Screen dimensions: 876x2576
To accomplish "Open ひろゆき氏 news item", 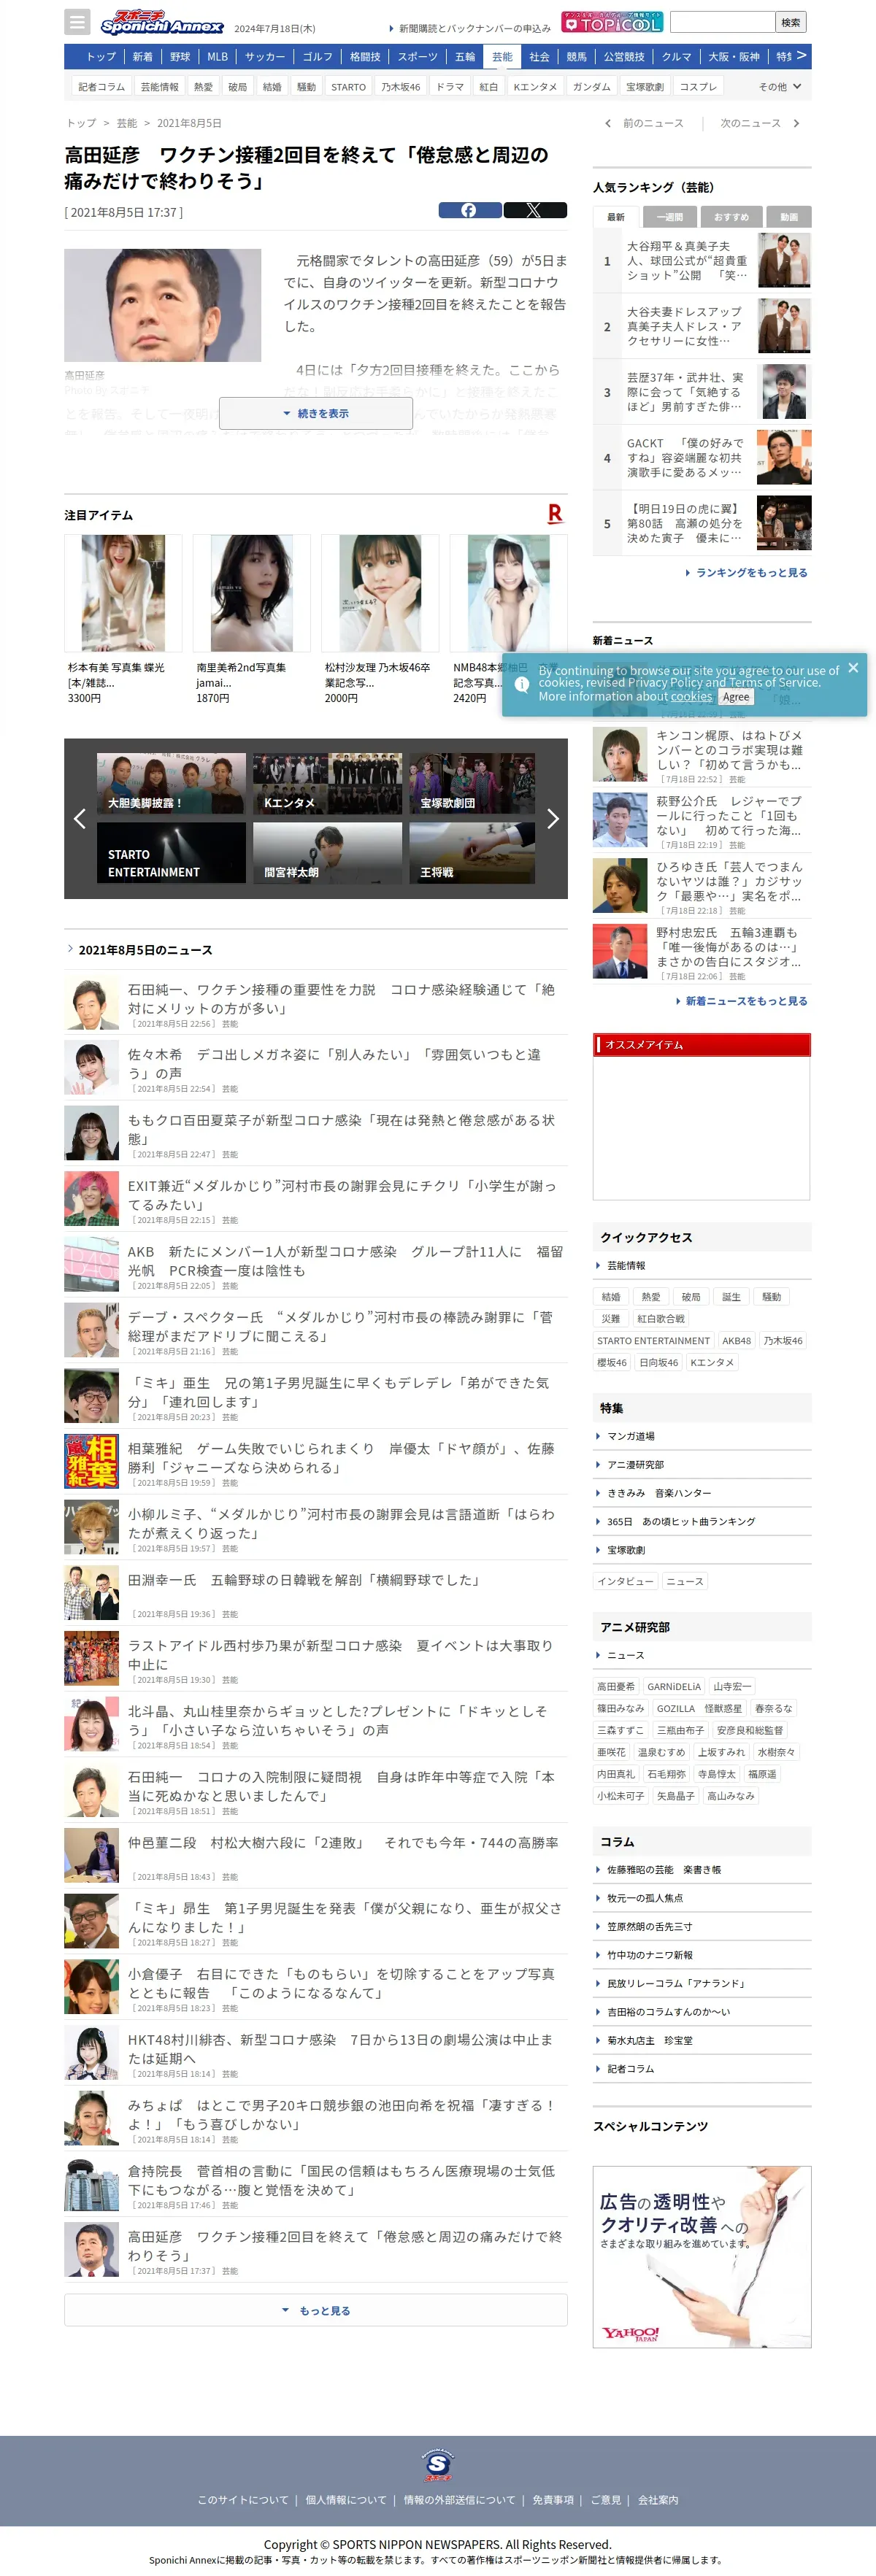I will (x=702, y=886).
